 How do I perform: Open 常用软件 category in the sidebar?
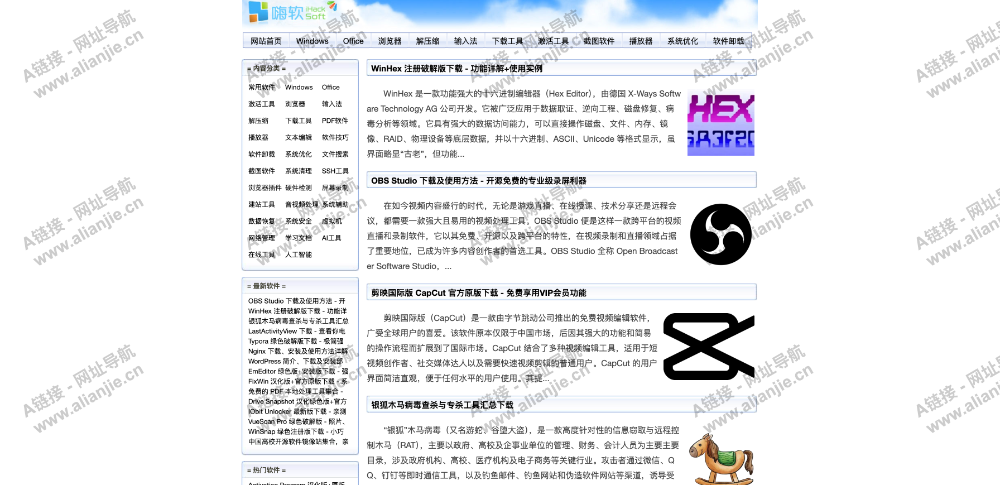[x=262, y=87]
